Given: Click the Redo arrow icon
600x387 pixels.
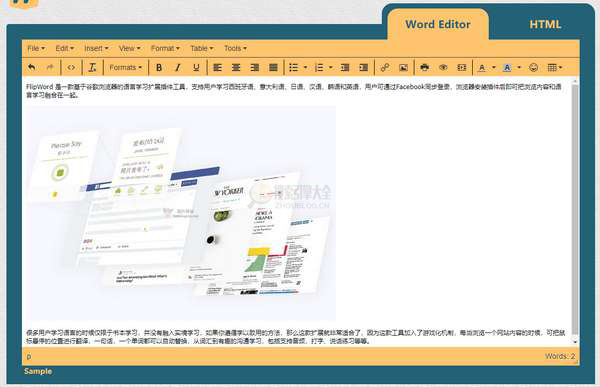Looking at the screenshot, I should pos(50,67).
